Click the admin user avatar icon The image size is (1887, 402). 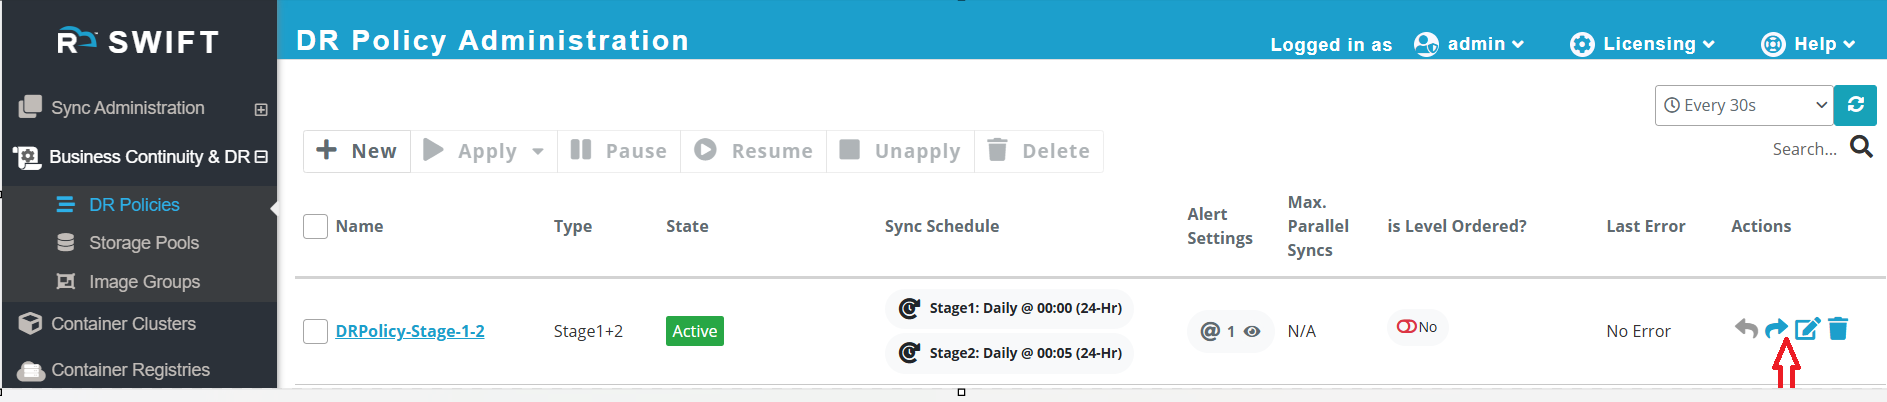(1426, 44)
